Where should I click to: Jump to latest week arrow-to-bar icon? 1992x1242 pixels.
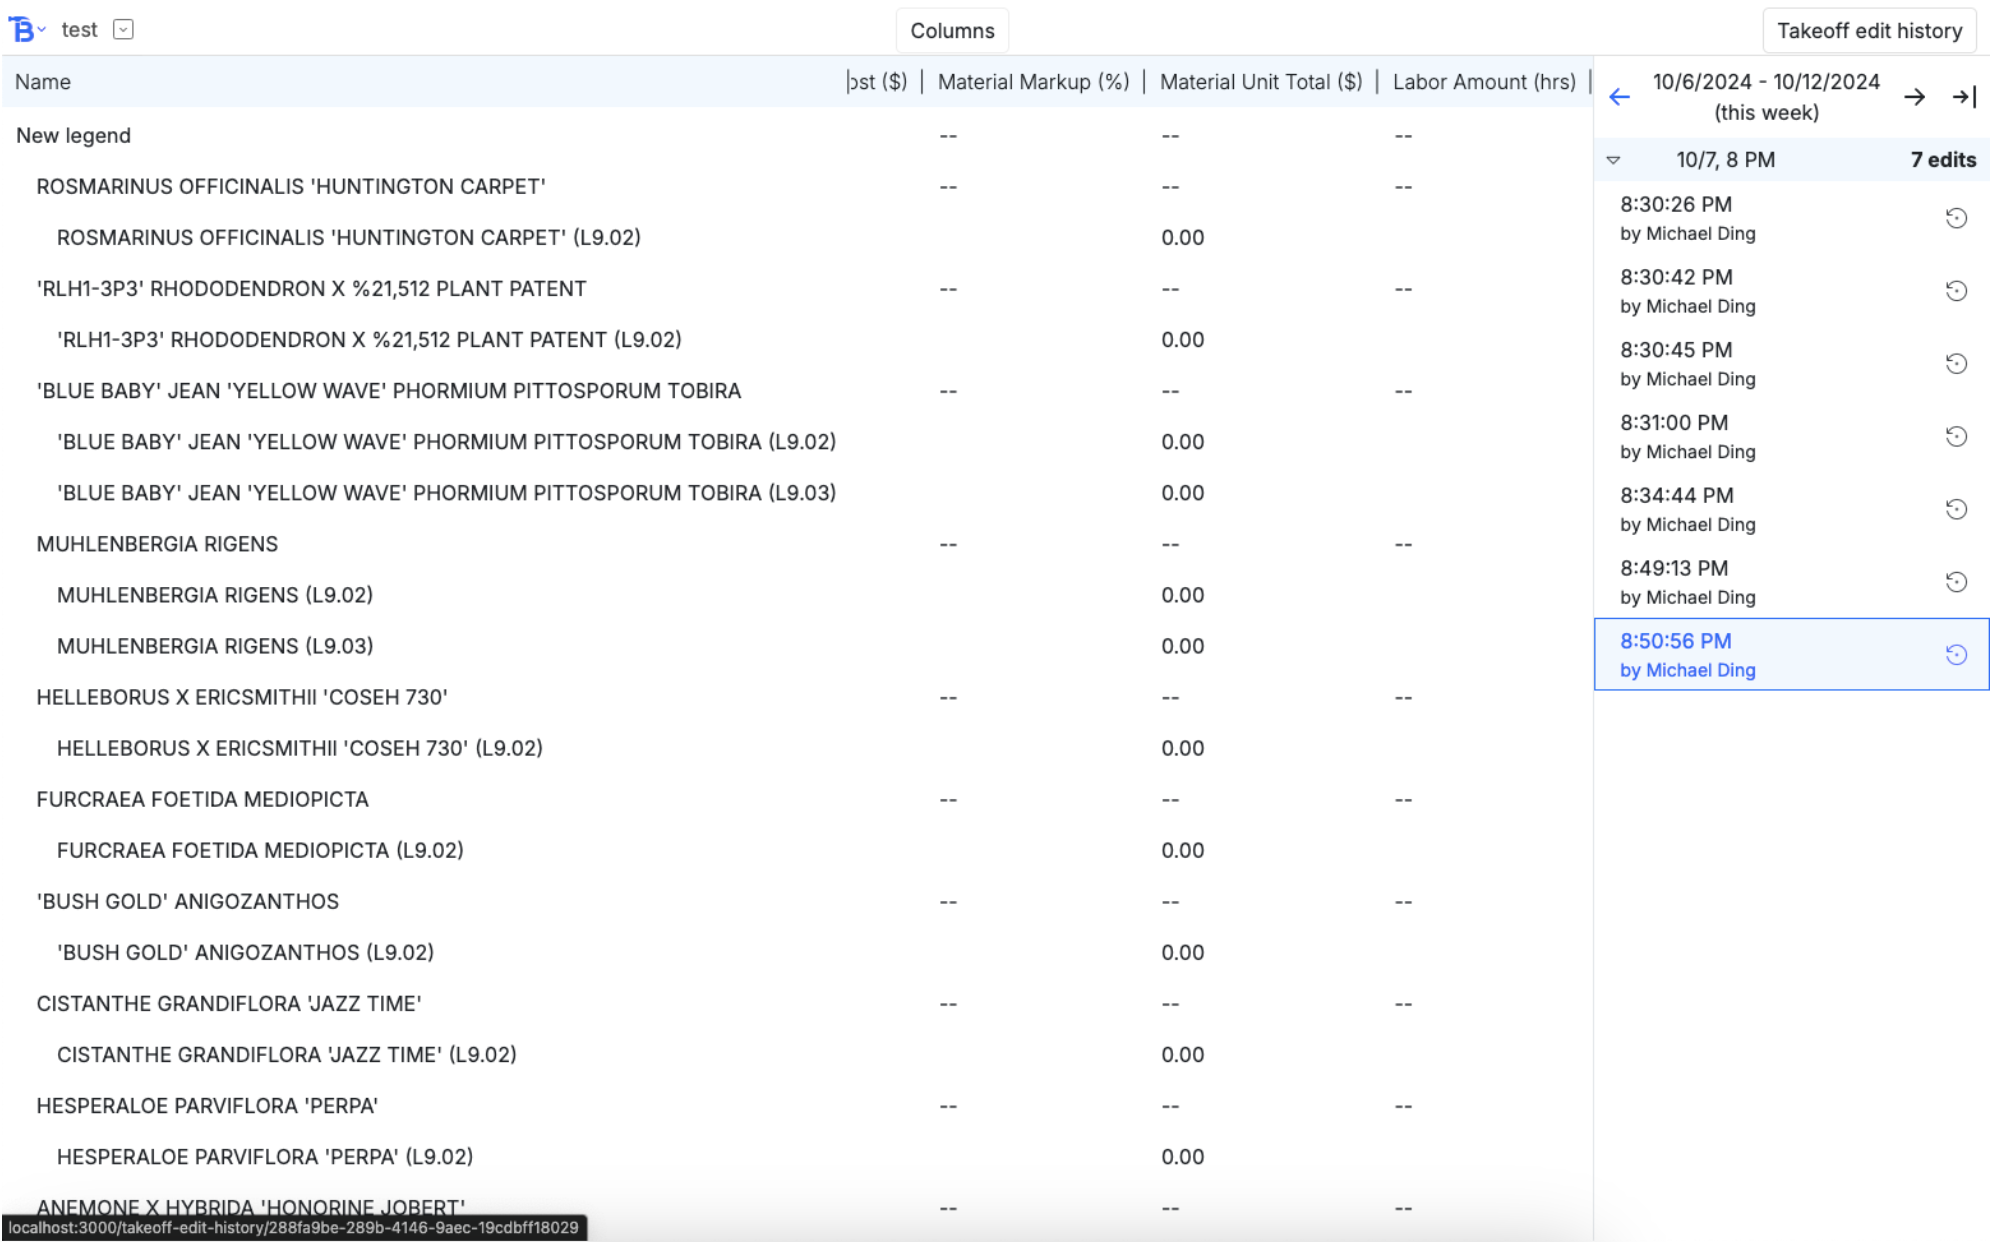pyautogui.click(x=1964, y=97)
